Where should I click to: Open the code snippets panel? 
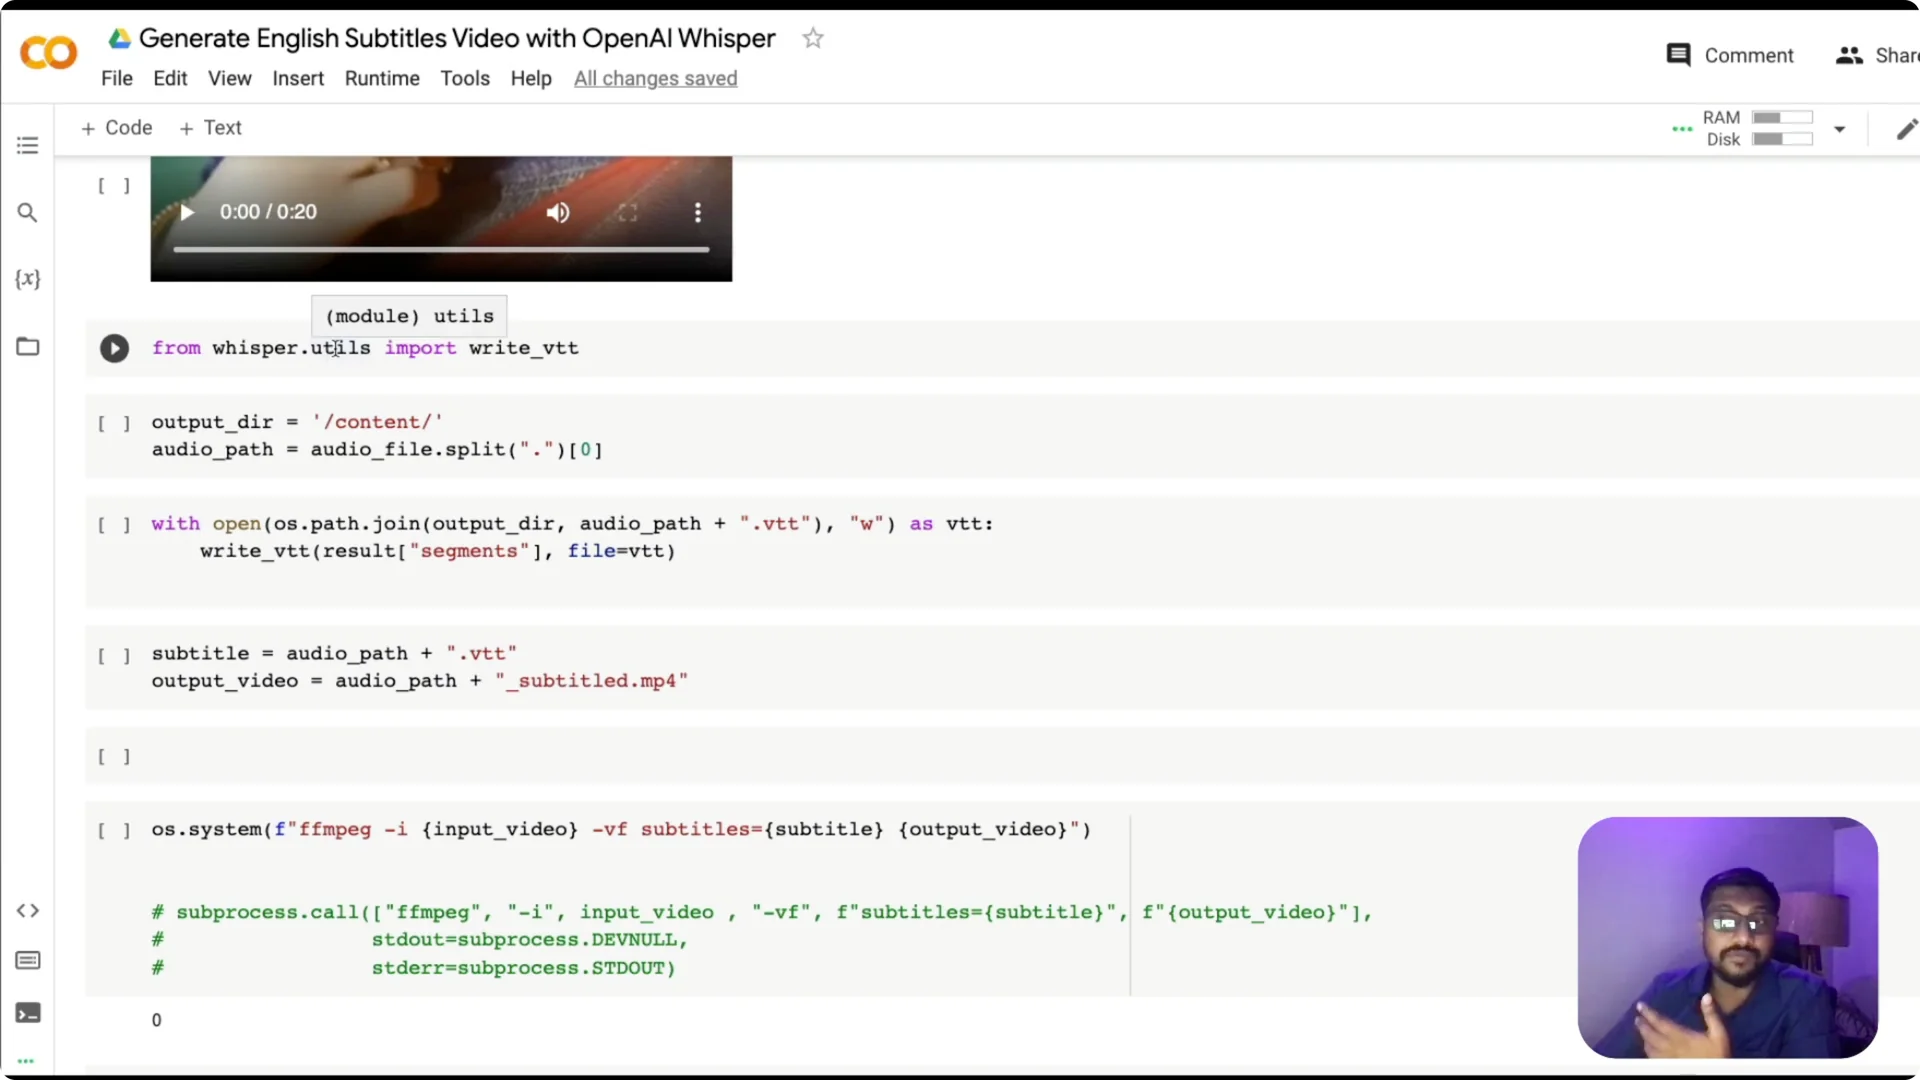pos(27,911)
